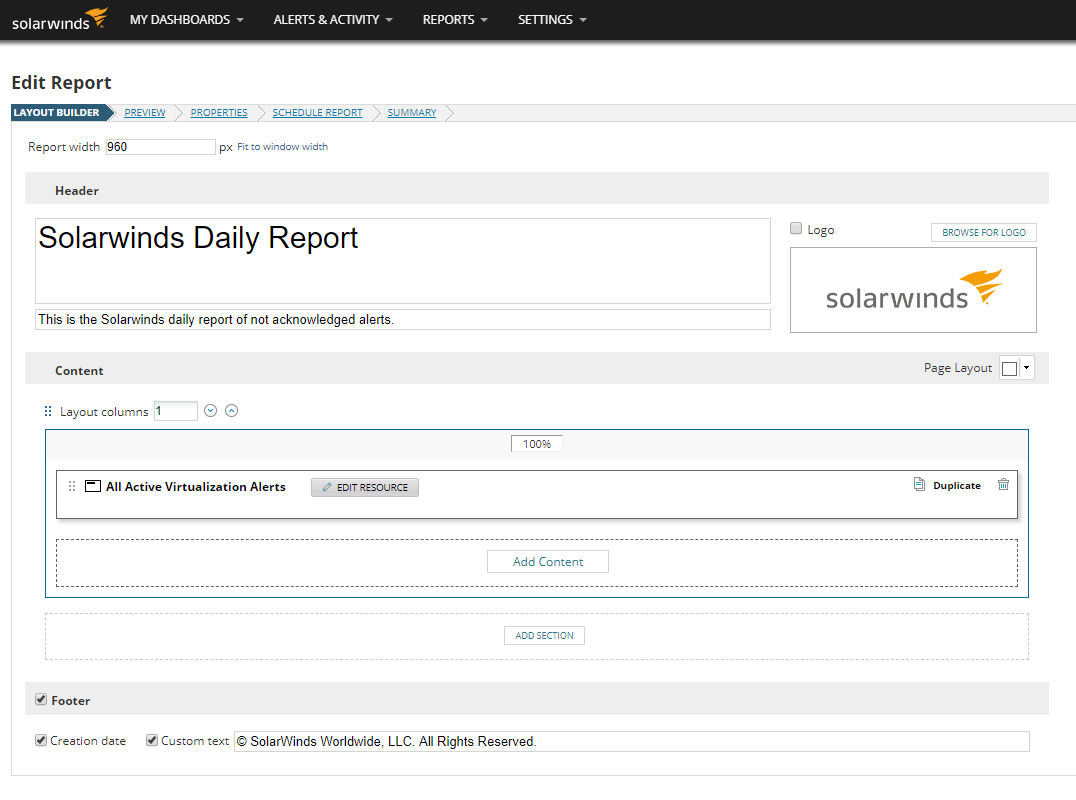Screen dimensions: 1076x800
Task: Click the pencil EDIT RESOURCE button
Action: coord(365,487)
